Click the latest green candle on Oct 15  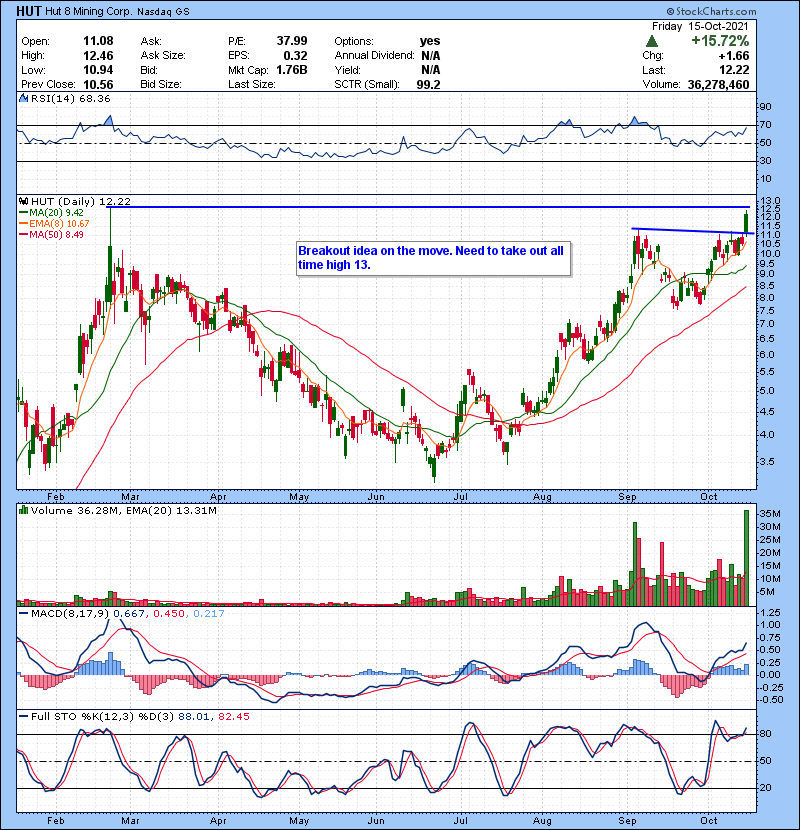[746, 222]
